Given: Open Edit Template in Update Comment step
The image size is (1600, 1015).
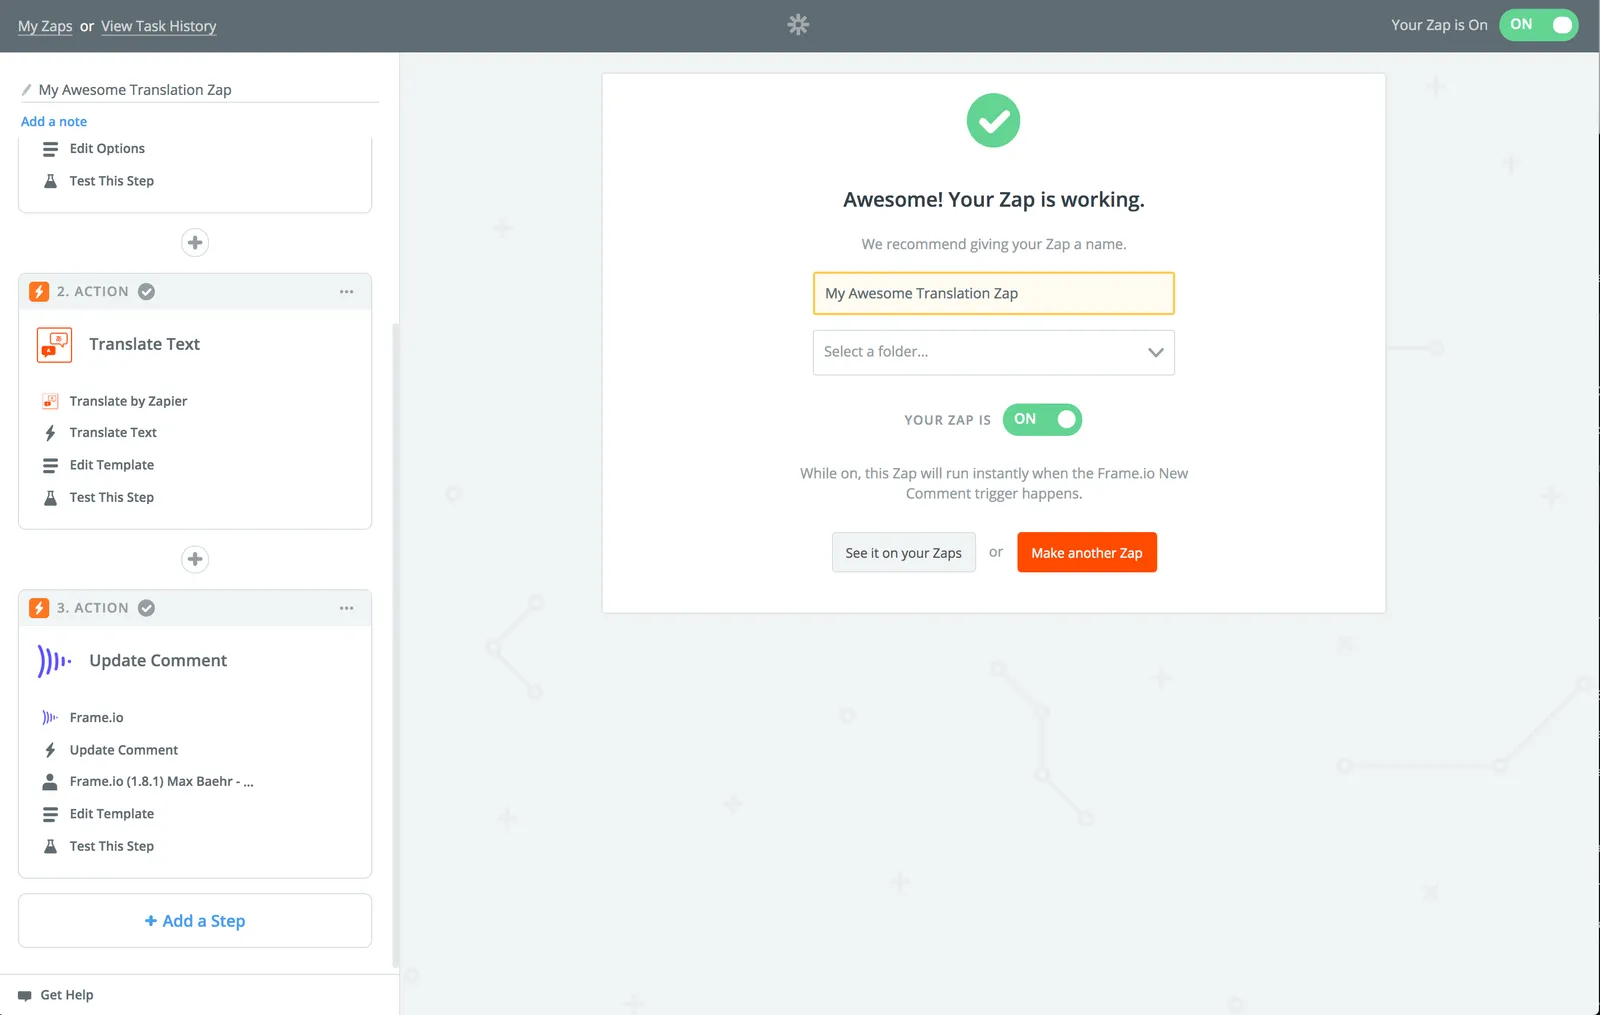Looking at the screenshot, I should pos(112,814).
